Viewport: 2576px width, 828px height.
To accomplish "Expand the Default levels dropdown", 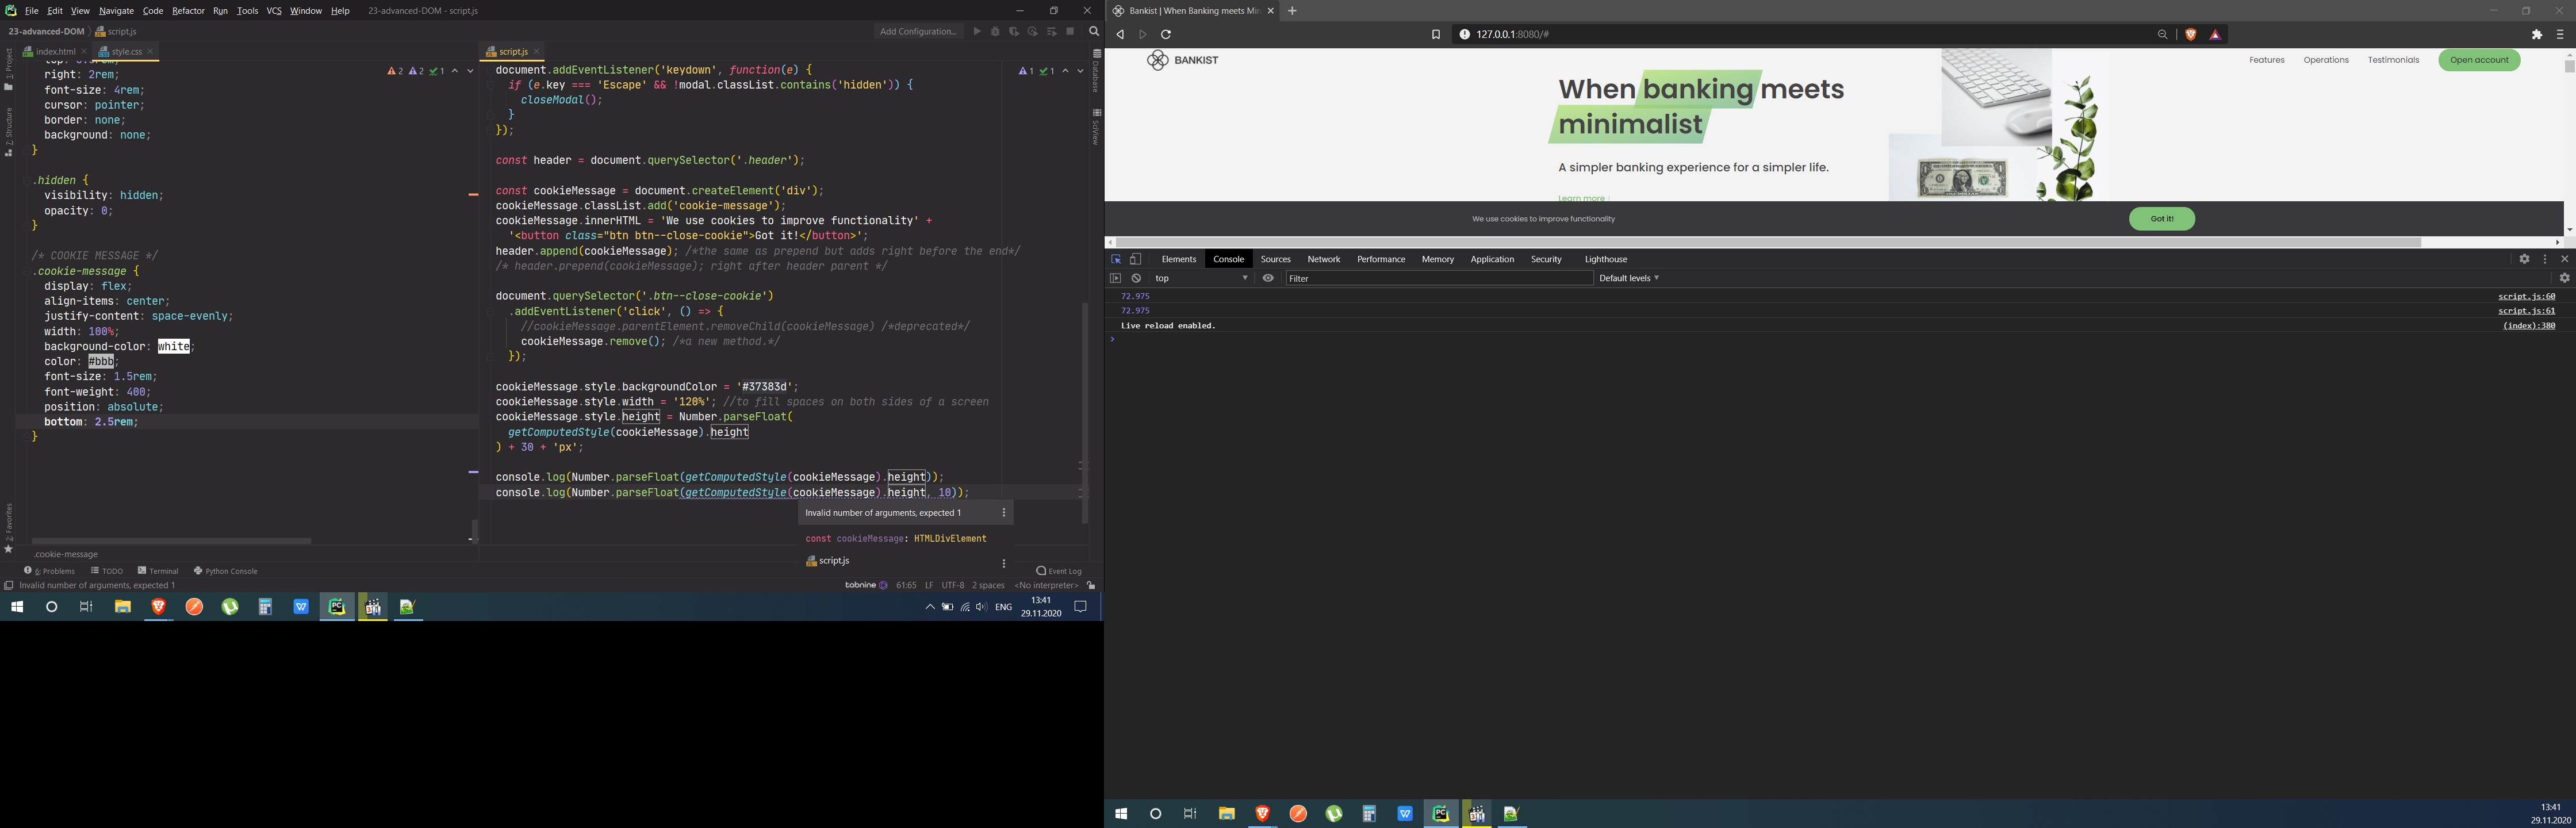I will pyautogui.click(x=1628, y=278).
